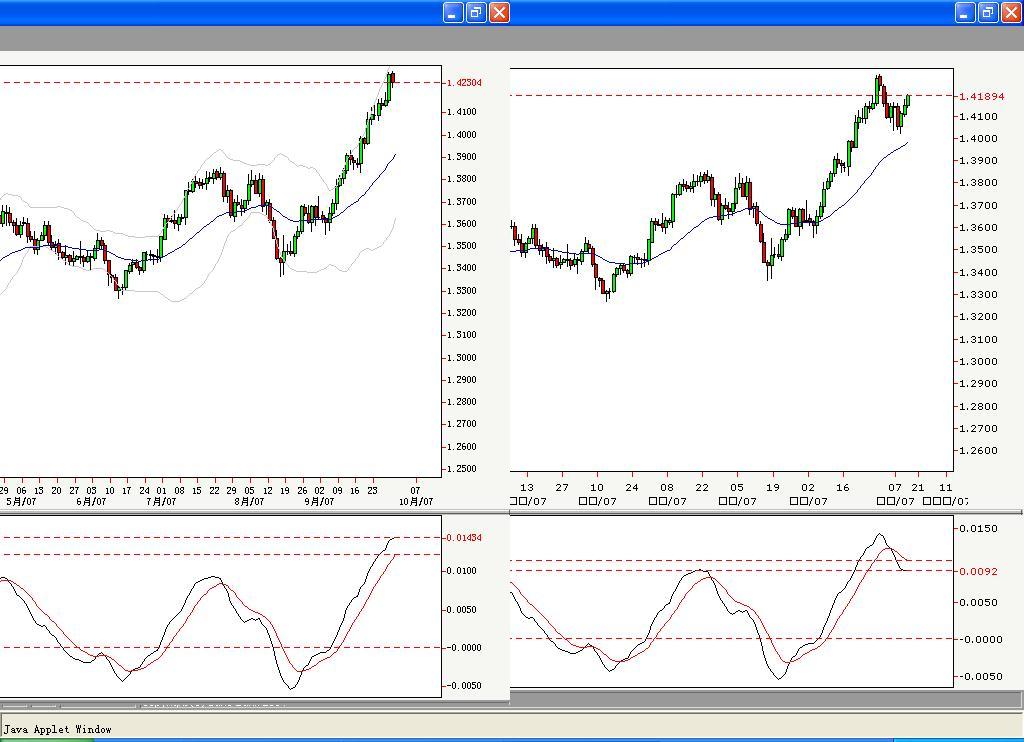Click the 9月/07 date label
The image size is (1024, 742).
coord(319,502)
